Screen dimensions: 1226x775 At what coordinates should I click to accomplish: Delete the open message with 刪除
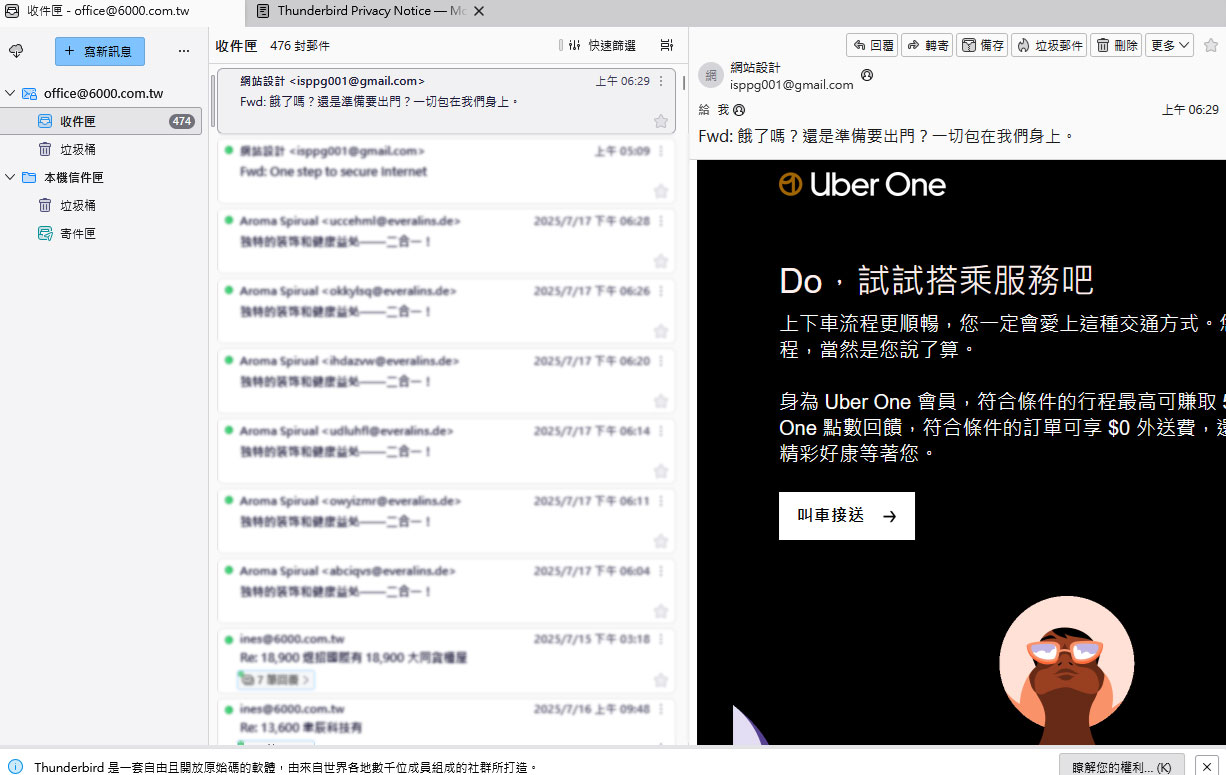1117,45
